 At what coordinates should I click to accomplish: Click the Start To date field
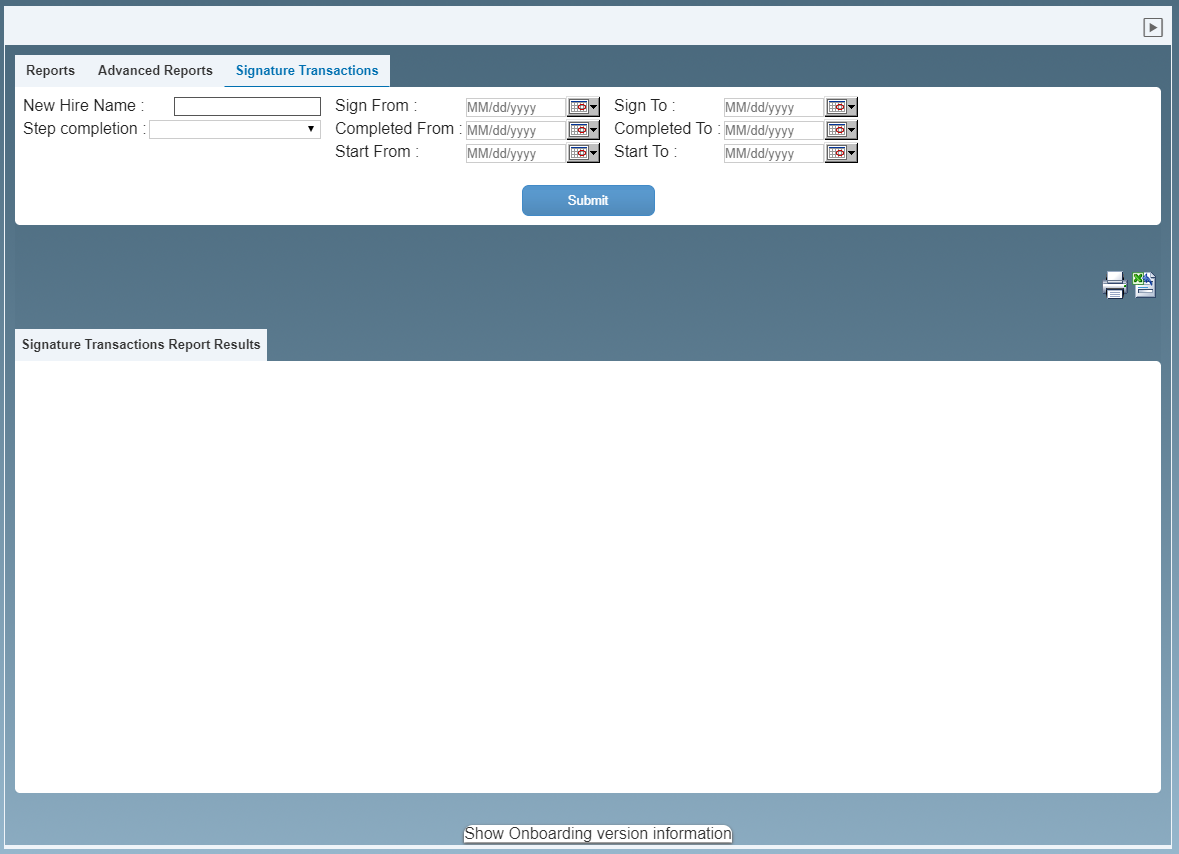[x=774, y=153]
